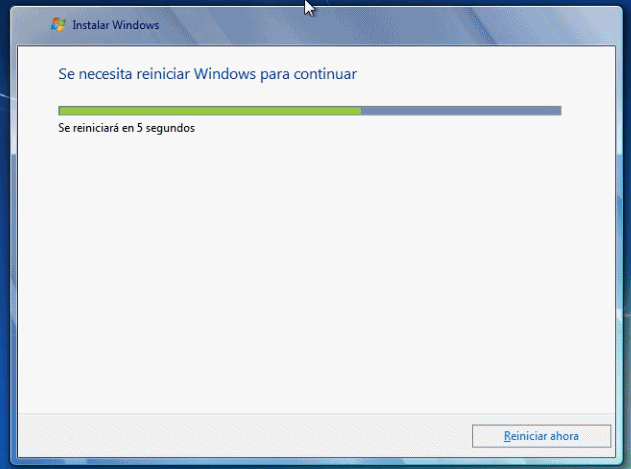Viewport: 631px width, 469px height.
Task: Click the green filled portion of progress bar
Action: tap(210, 110)
